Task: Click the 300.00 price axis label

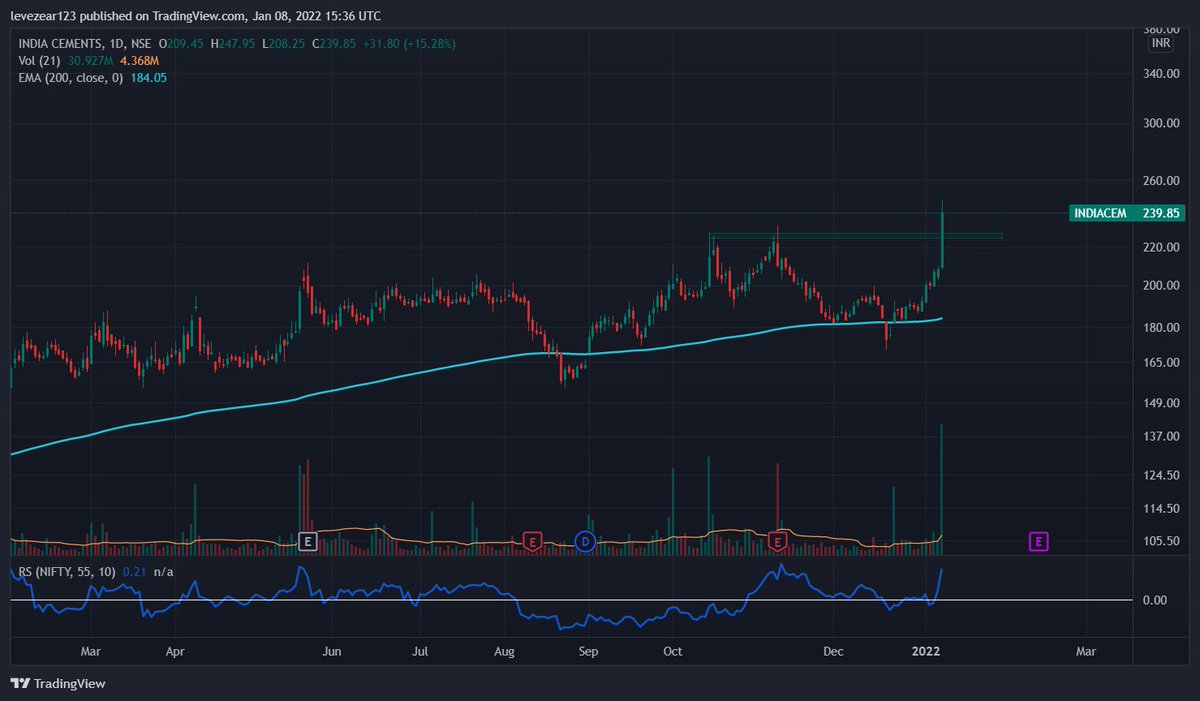Action: click(1161, 123)
